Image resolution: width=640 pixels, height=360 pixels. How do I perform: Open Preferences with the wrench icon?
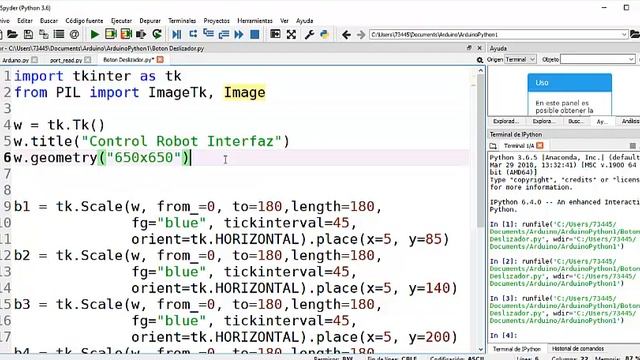click(309, 35)
